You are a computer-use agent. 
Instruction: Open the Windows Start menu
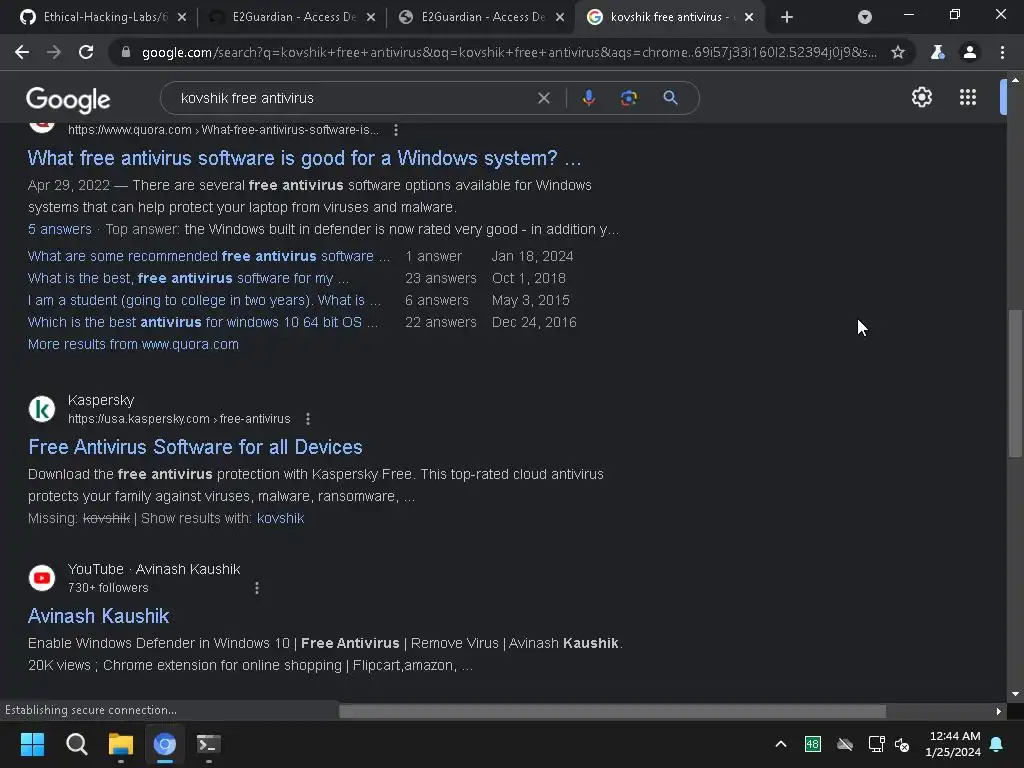(32, 744)
